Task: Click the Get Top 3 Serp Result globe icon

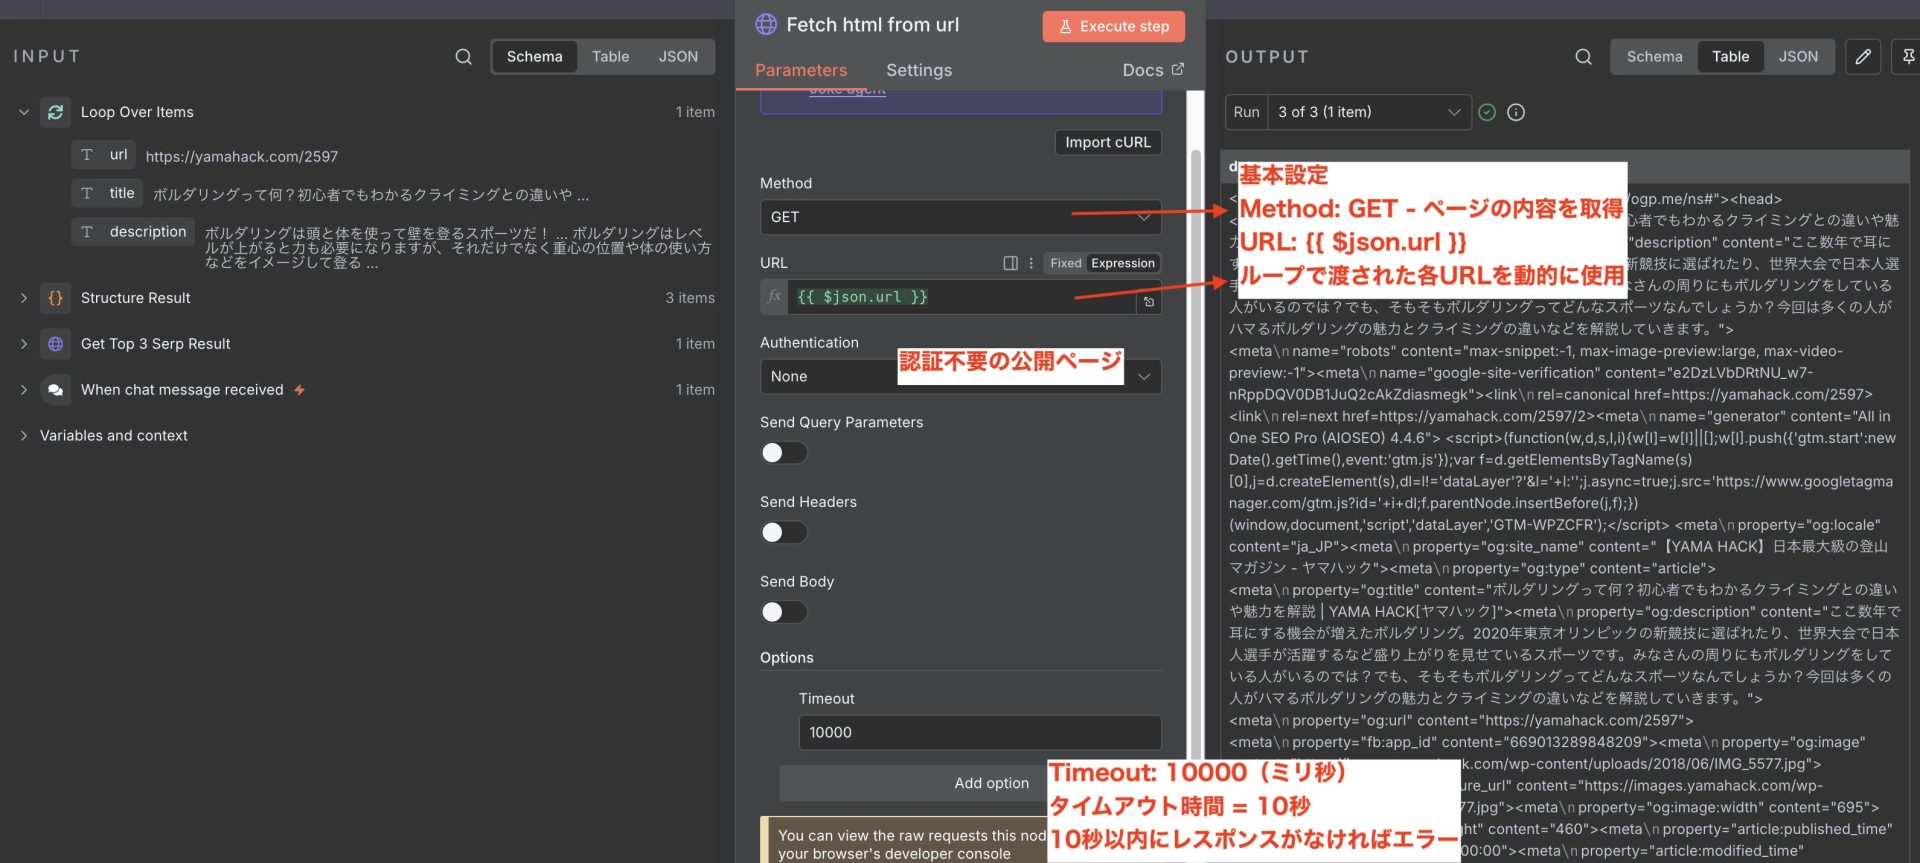Action: [56, 344]
